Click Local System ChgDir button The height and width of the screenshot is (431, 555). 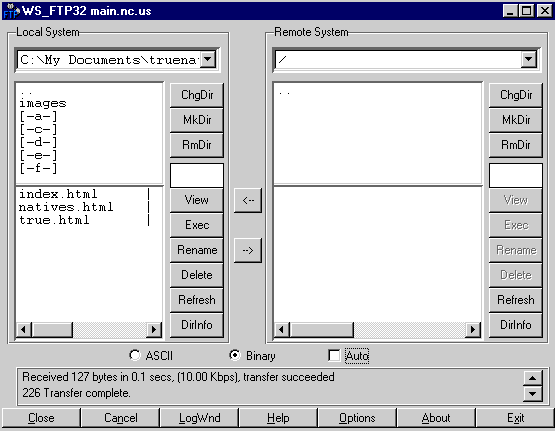197,95
